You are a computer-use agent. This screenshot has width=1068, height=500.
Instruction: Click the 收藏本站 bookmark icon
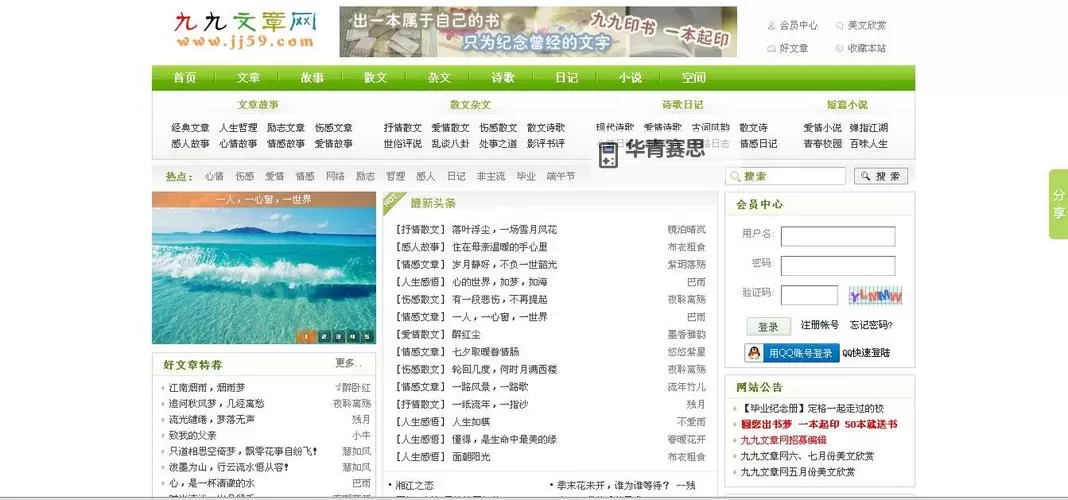tap(839, 48)
